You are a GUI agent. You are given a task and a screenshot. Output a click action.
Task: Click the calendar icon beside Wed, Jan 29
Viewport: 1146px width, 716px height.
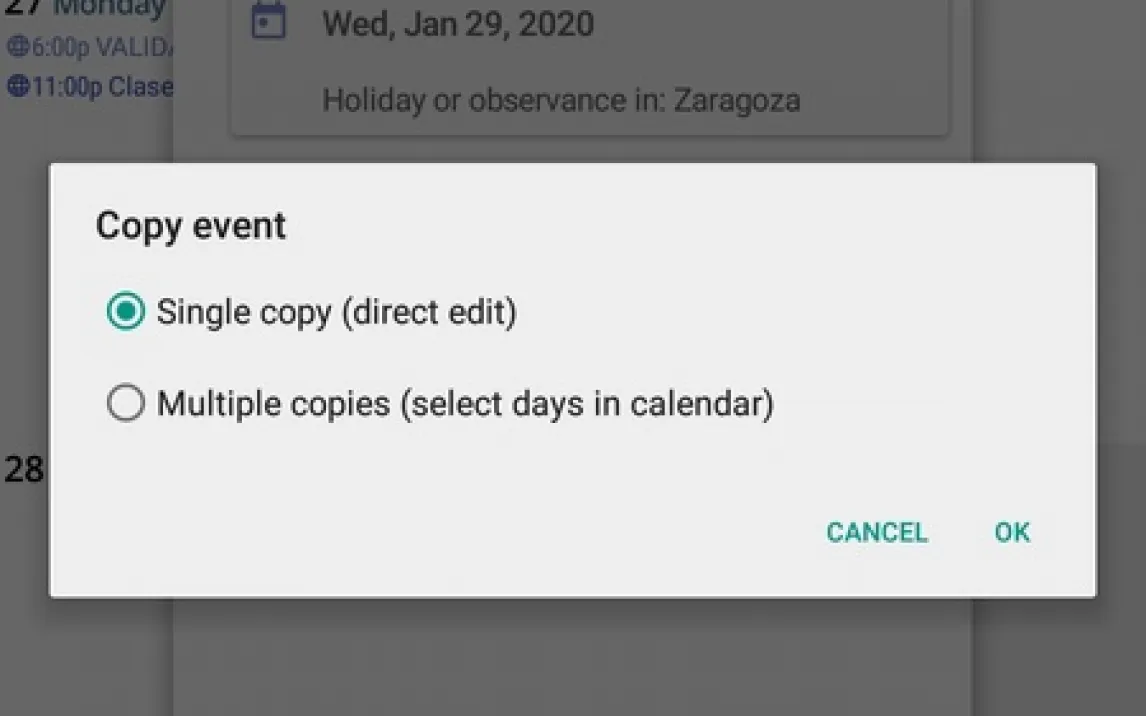coord(267,23)
